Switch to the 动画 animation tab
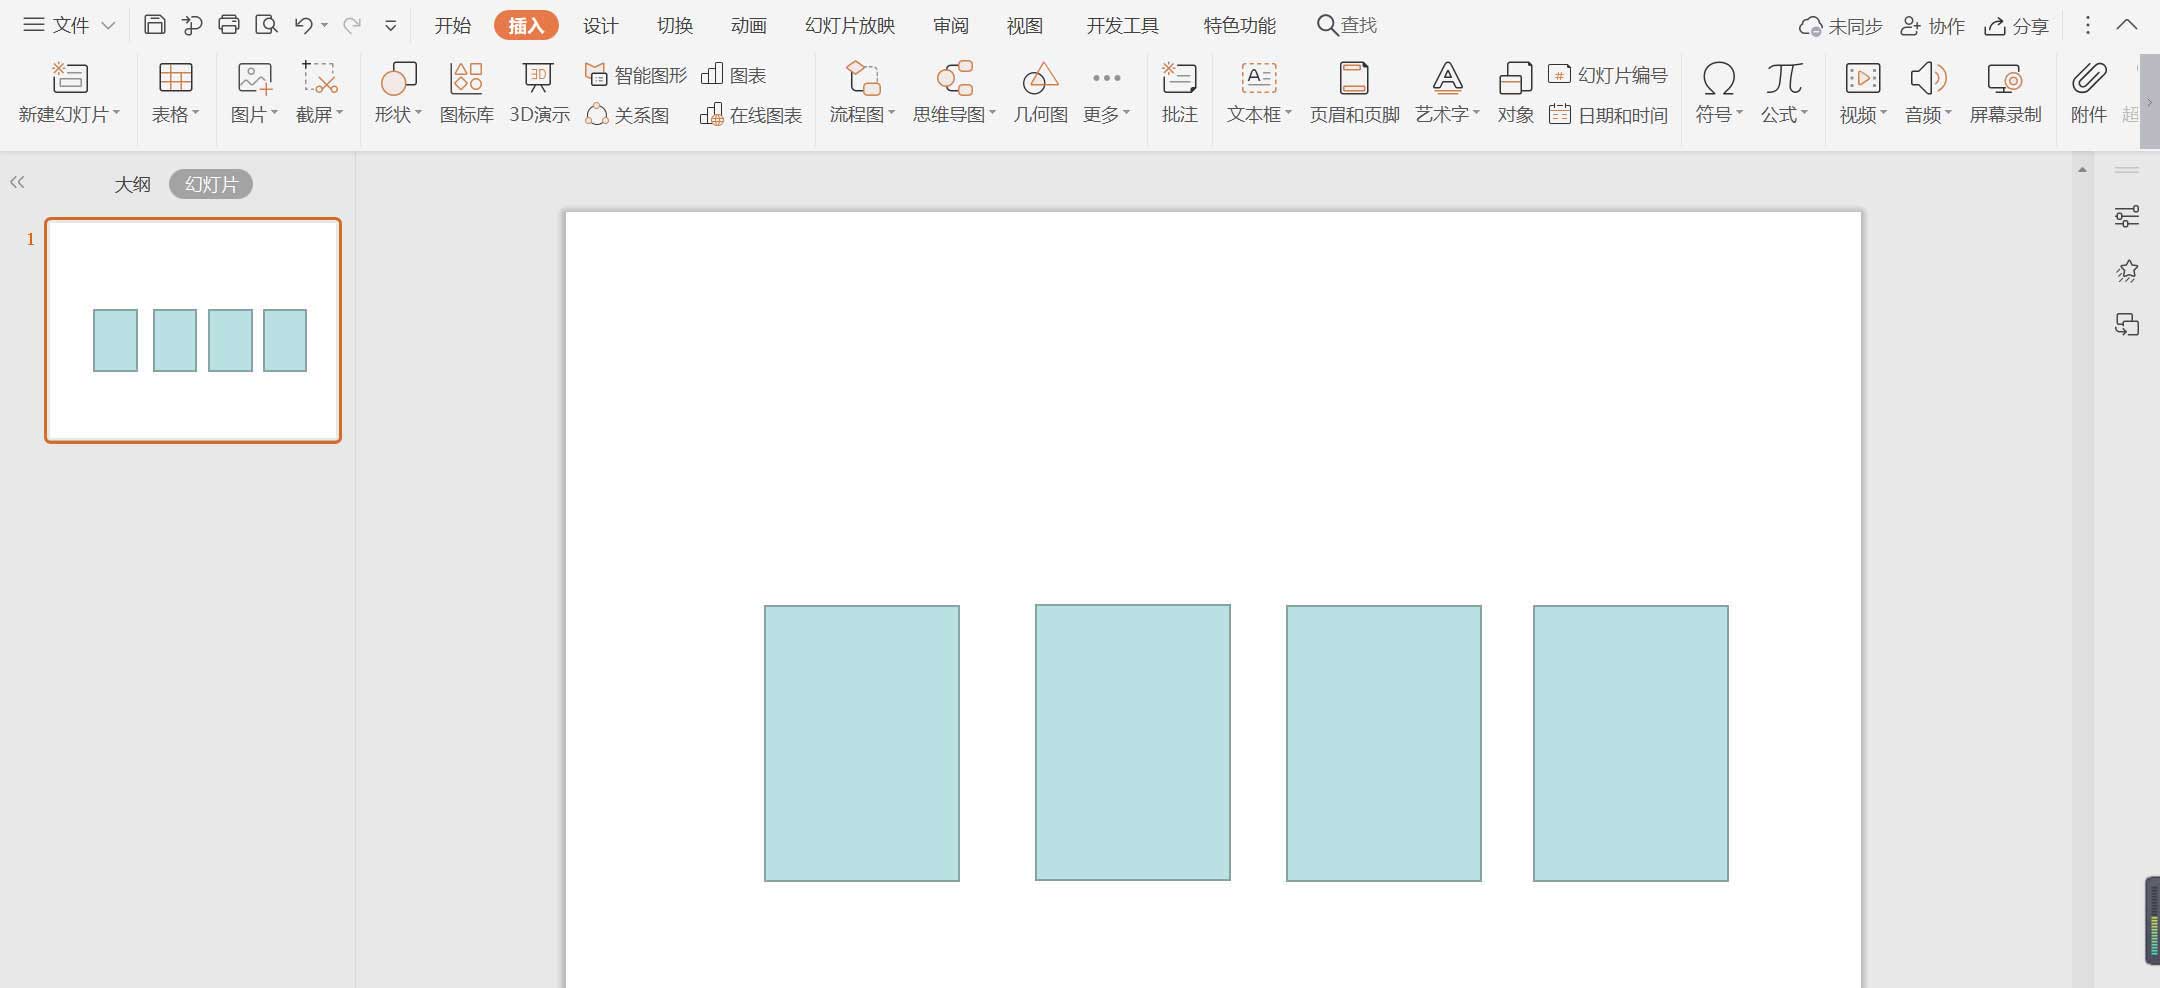Image resolution: width=2160 pixels, height=988 pixels. (x=748, y=25)
